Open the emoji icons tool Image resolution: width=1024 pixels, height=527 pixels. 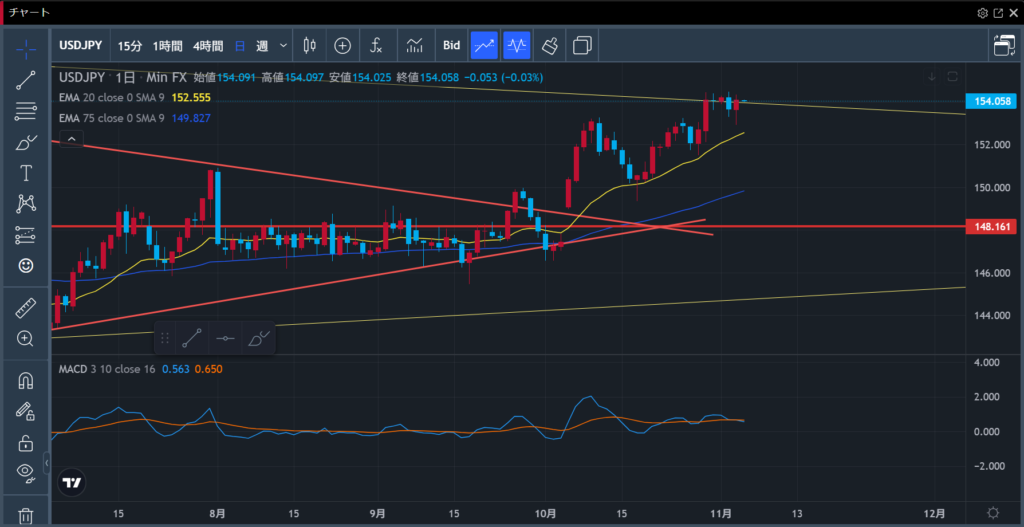coord(26,266)
